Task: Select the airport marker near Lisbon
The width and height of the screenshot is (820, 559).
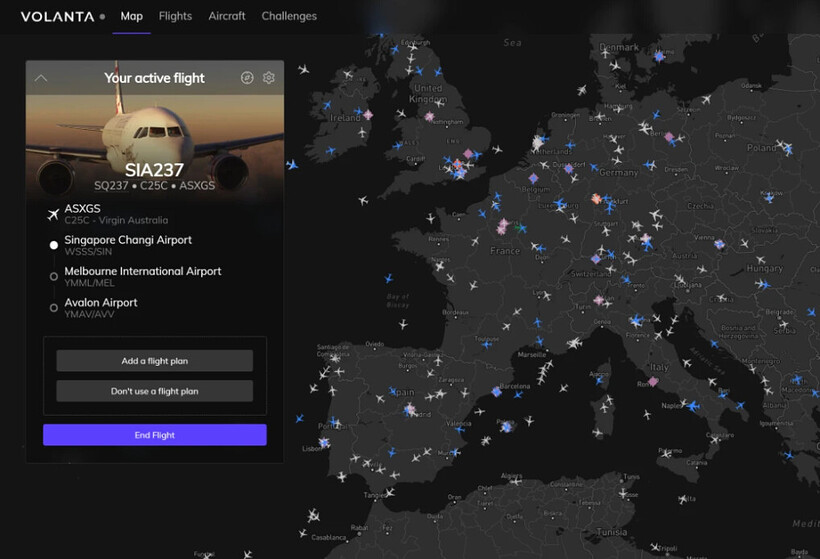Action: tap(324, 443)
